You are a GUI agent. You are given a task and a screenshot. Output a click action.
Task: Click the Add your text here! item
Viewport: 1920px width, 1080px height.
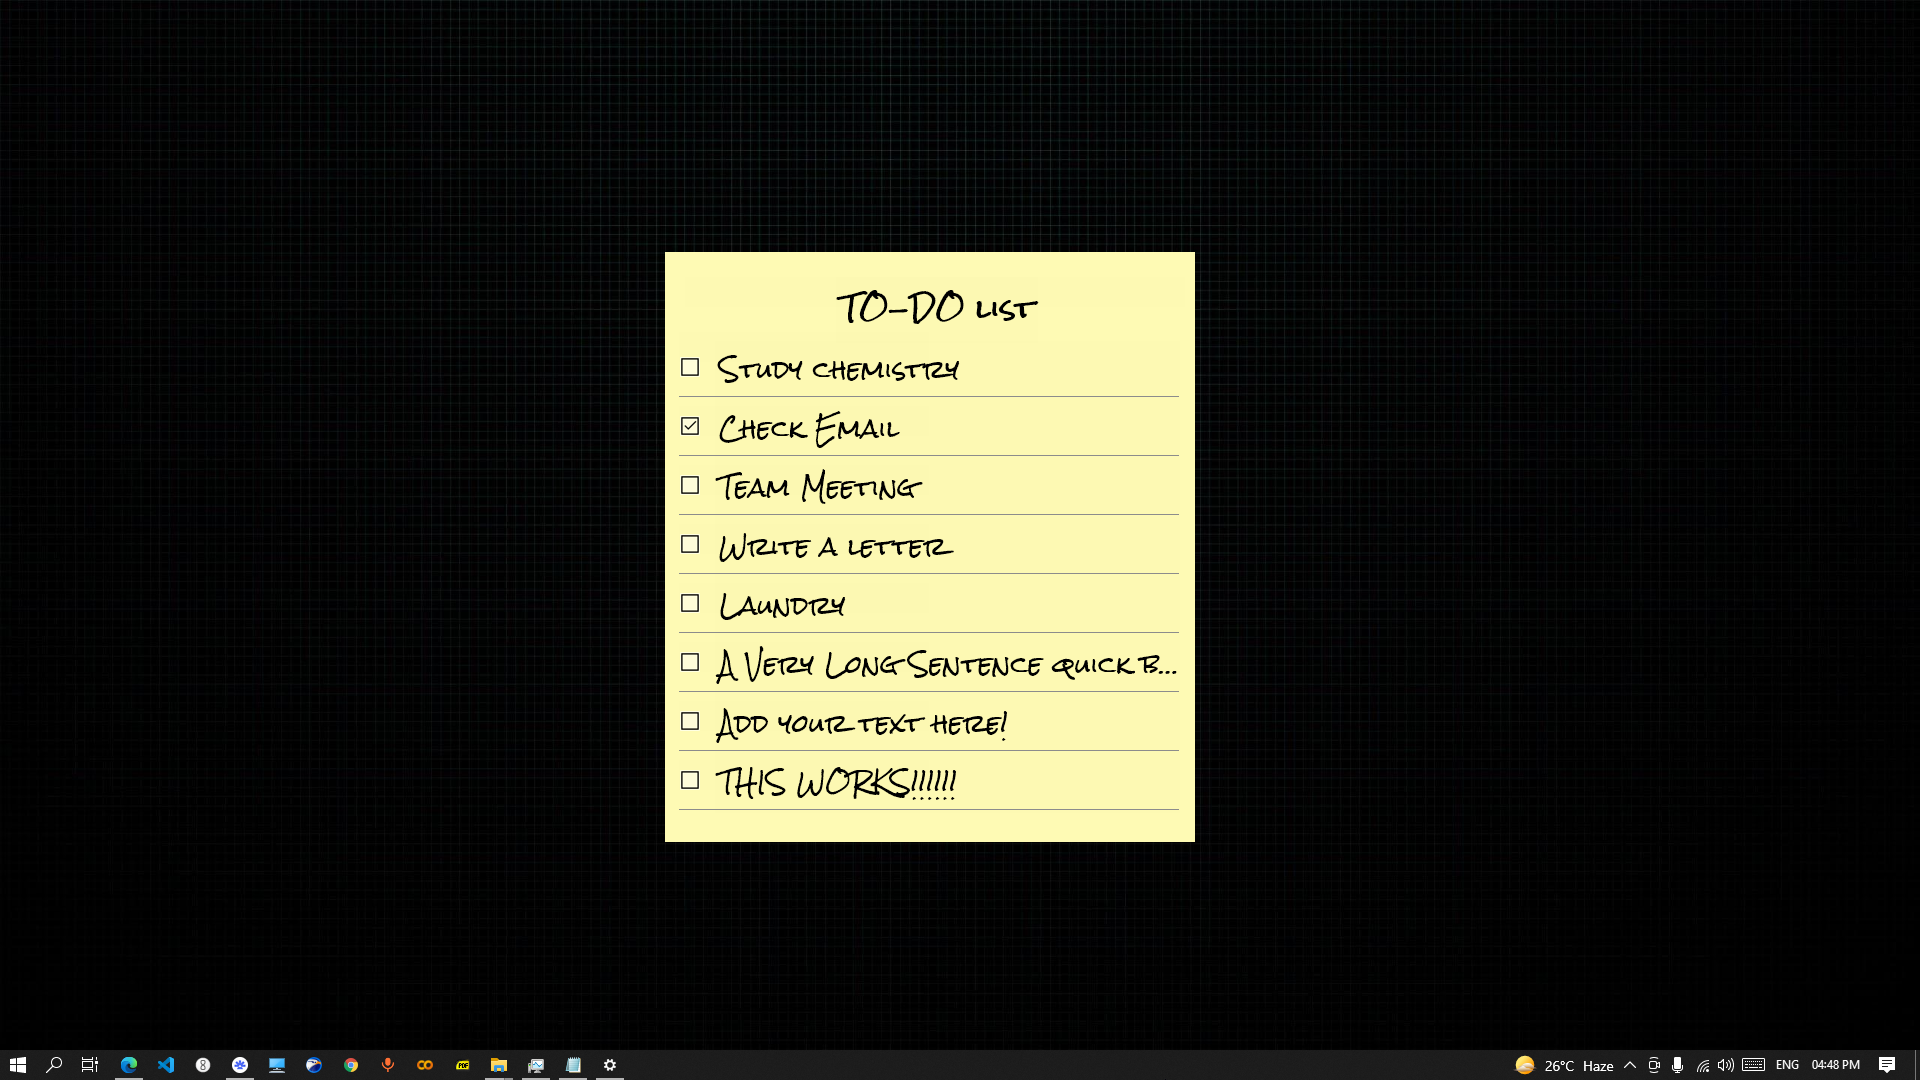pos(861,723)
